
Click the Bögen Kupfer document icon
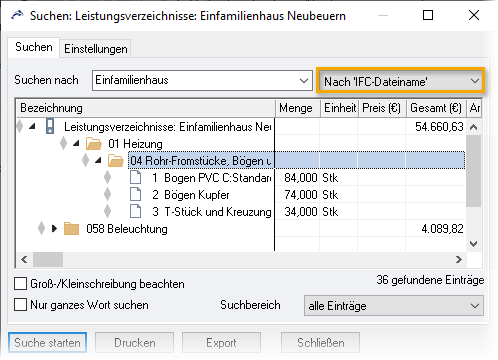pyautogui.click(x=135, y=195)
